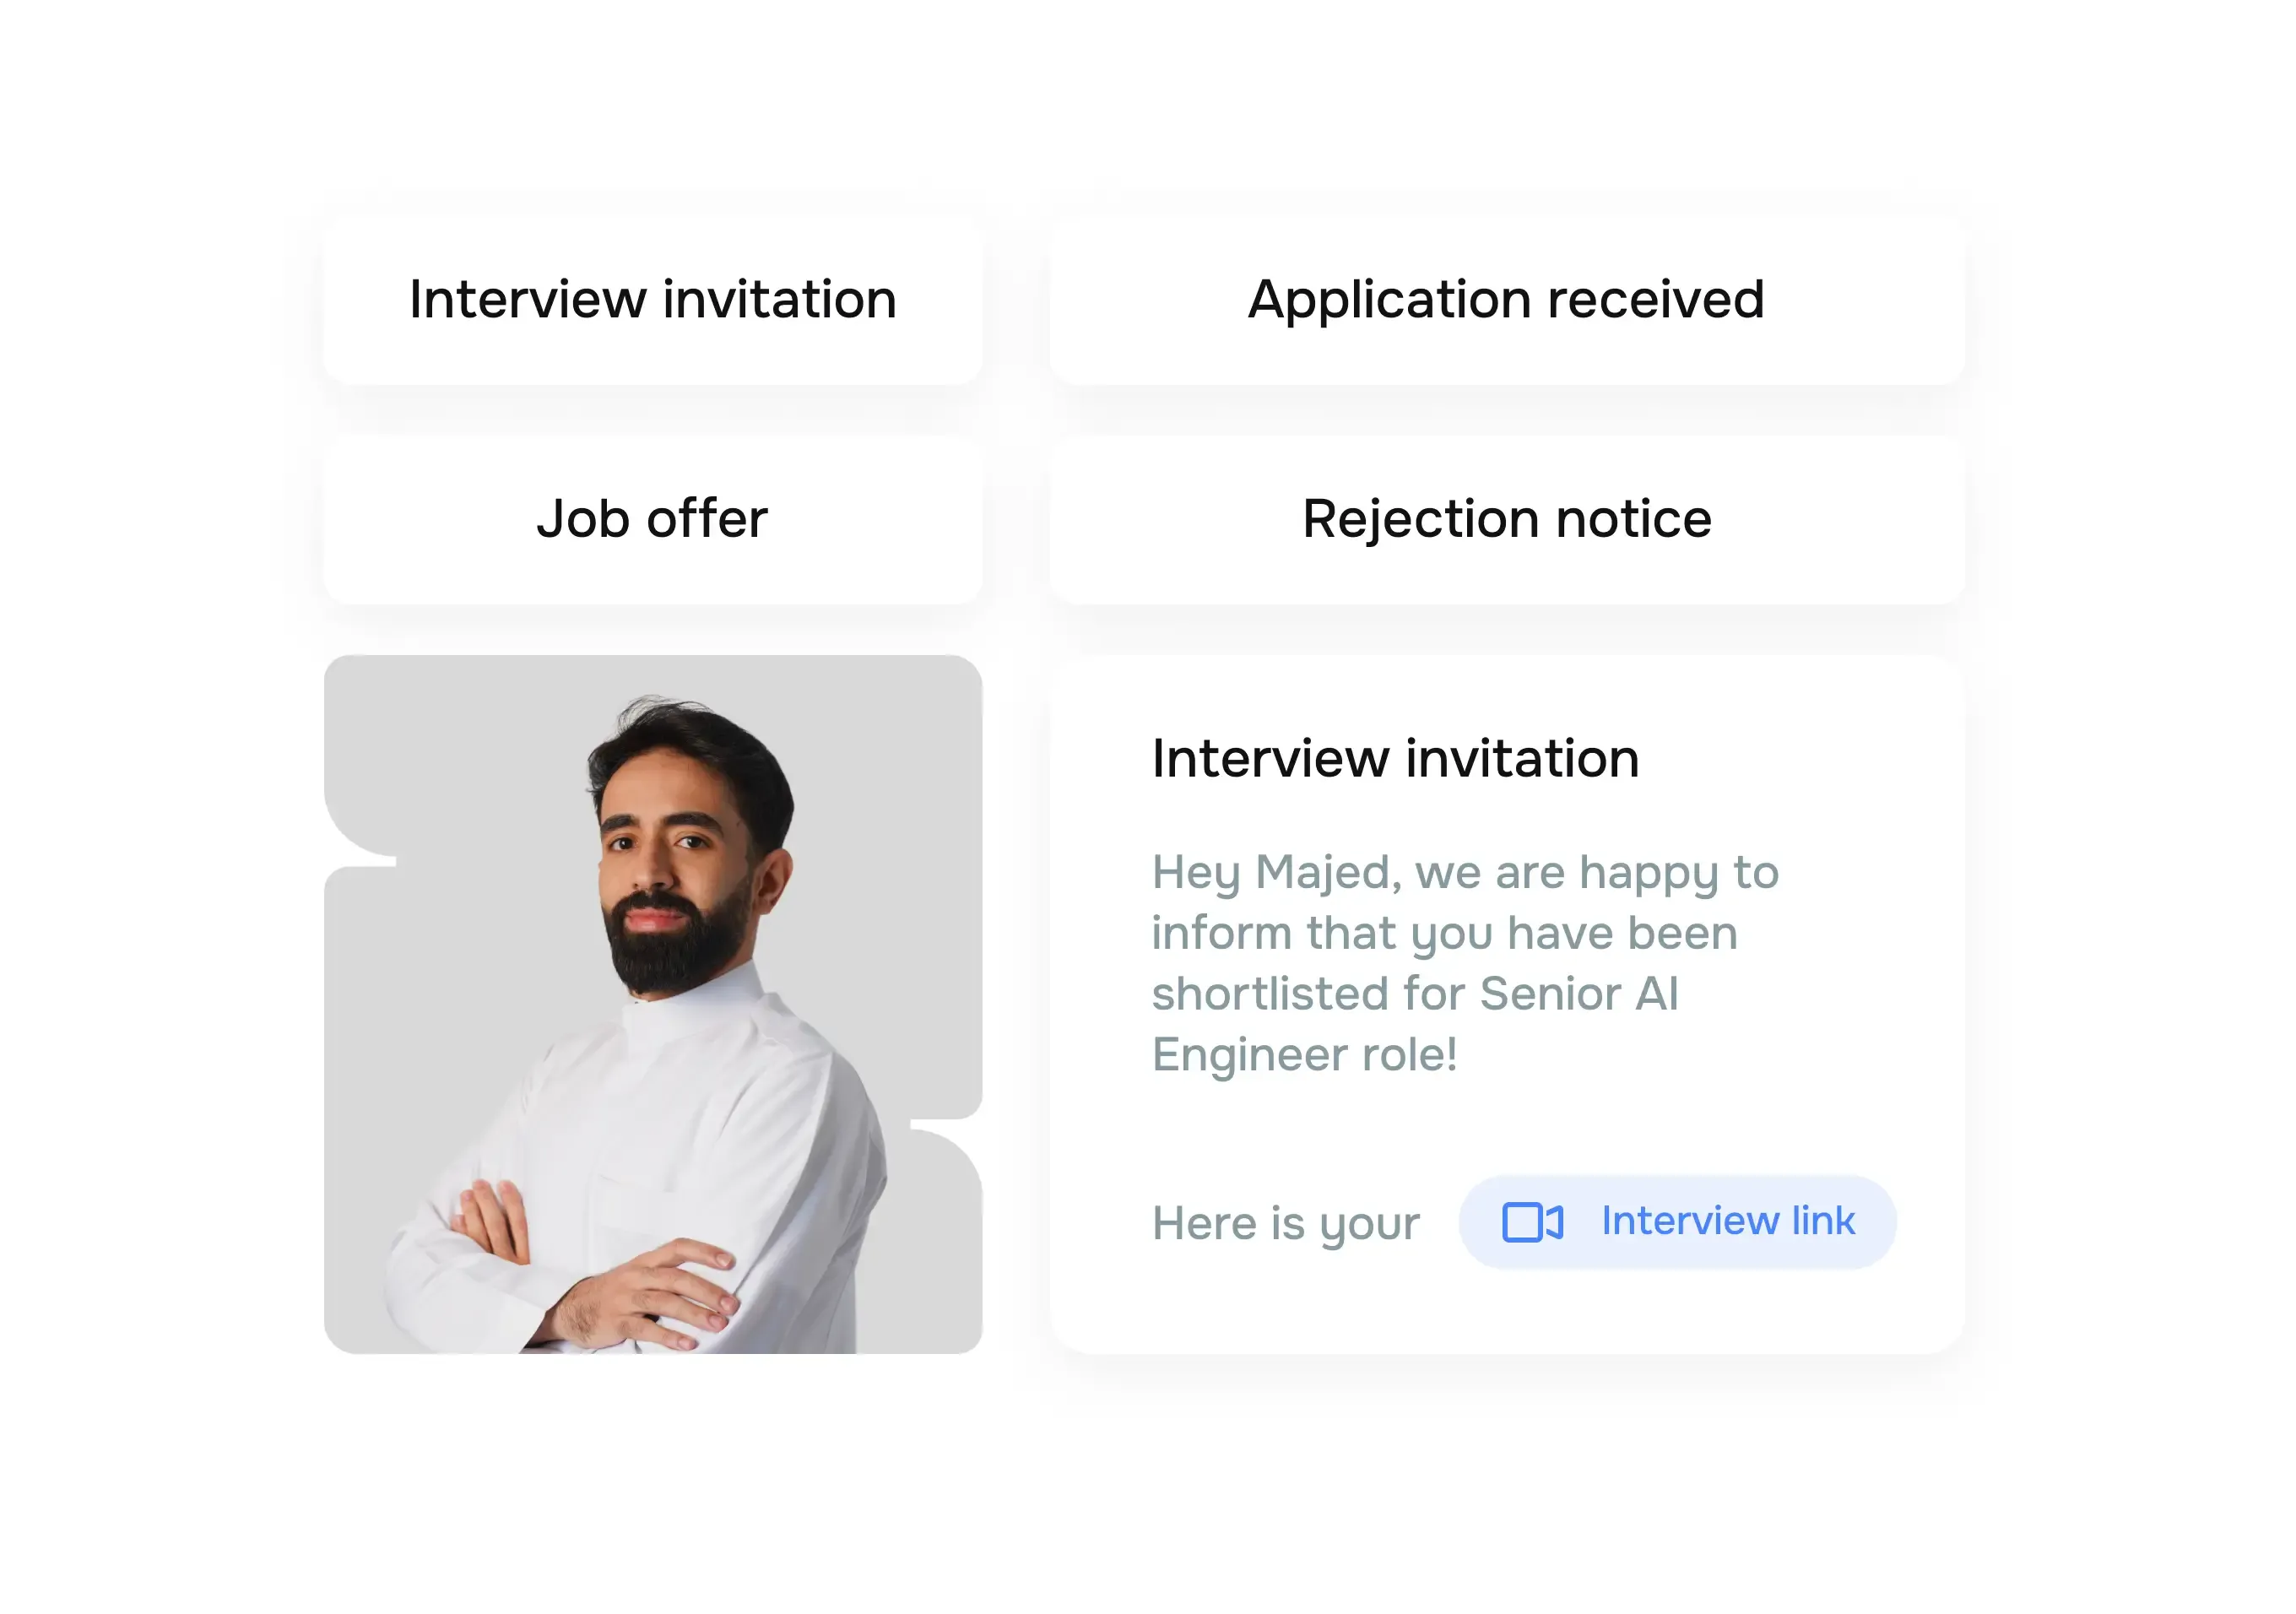Click the candidate's profile photo

coord(652,1004)
